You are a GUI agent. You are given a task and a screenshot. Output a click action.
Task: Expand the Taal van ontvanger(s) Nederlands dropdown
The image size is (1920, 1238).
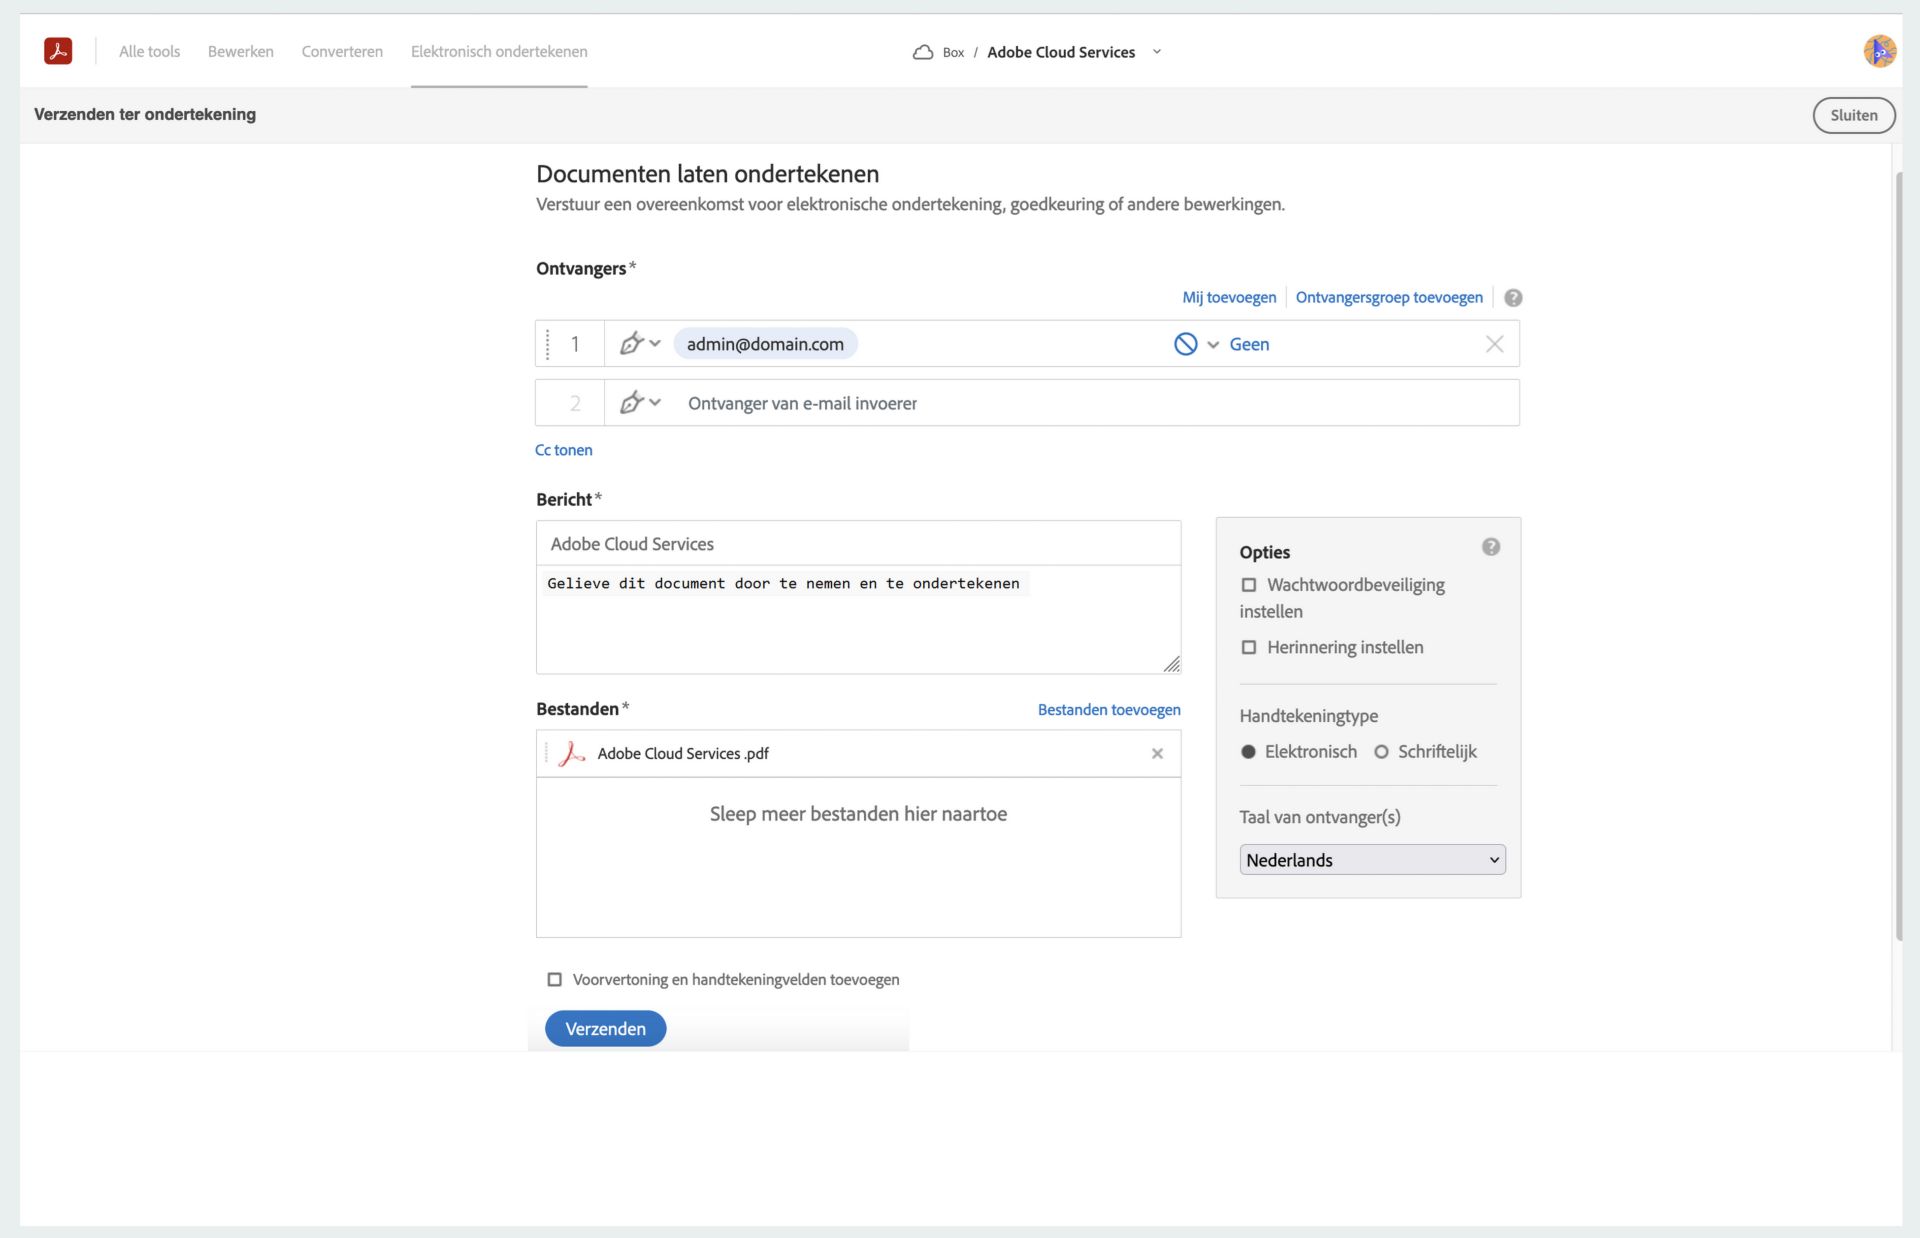pos(1370,859)
